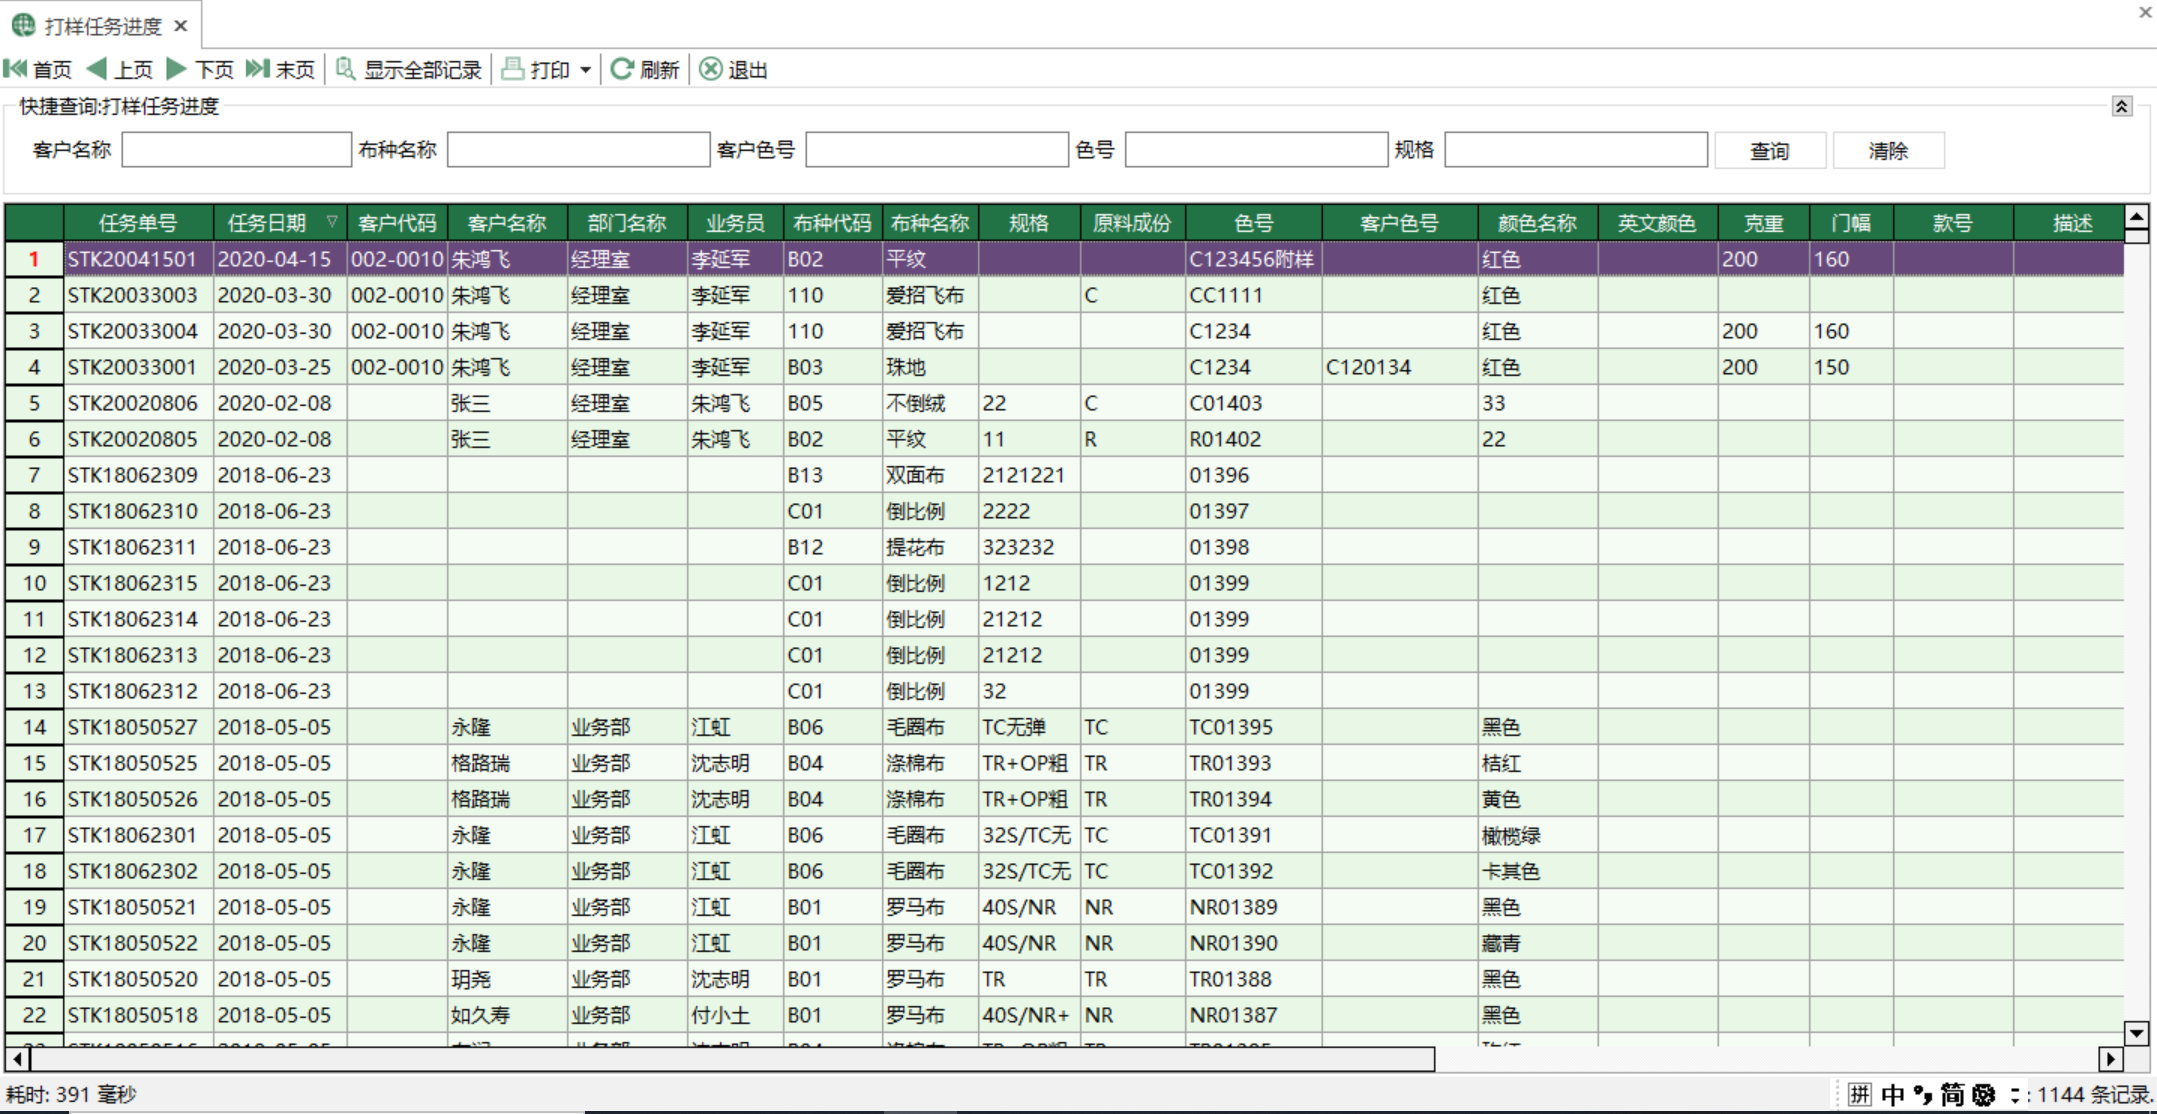Click vertical scrollbar up arrow
This screenshot has height=1114, width=2157.
(x=2137, y=216)
